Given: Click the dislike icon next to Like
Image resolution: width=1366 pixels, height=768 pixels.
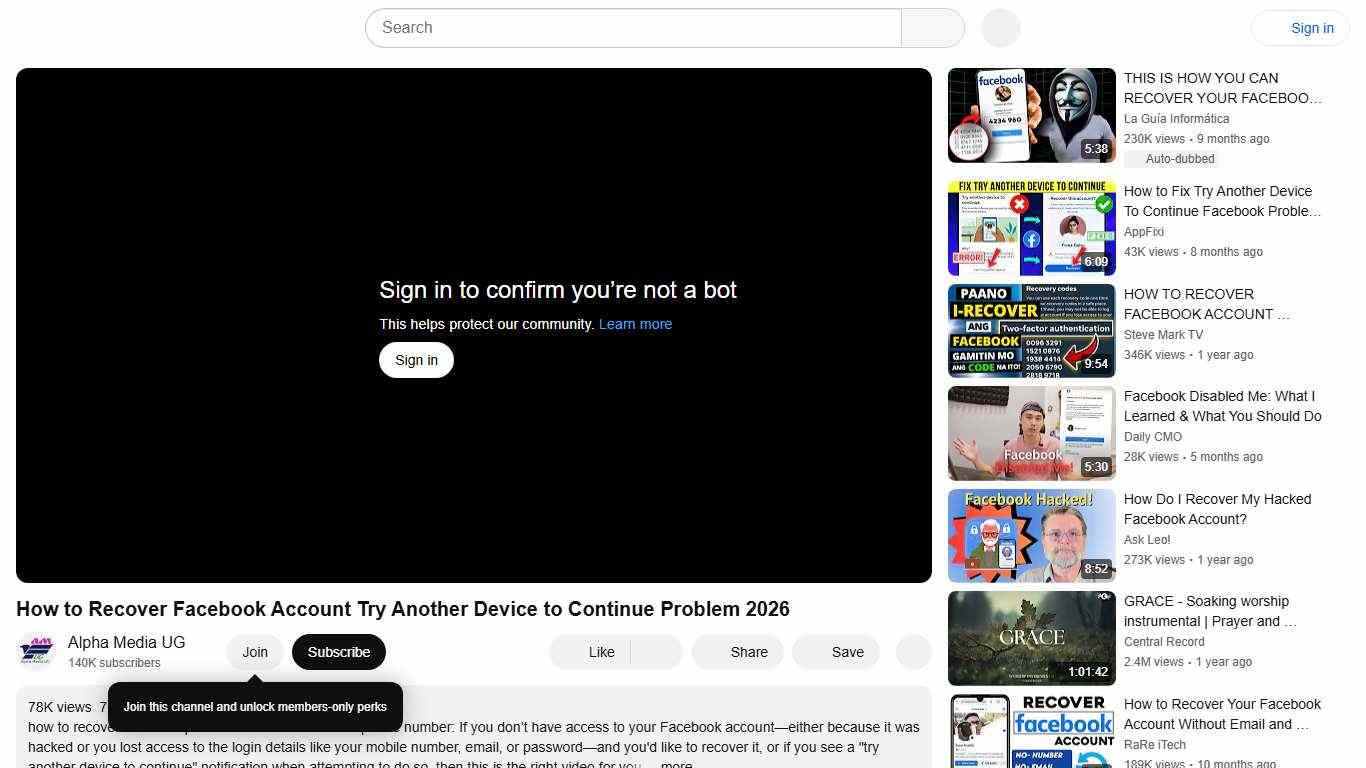Looking at the screenshot, I should point(655,651).
